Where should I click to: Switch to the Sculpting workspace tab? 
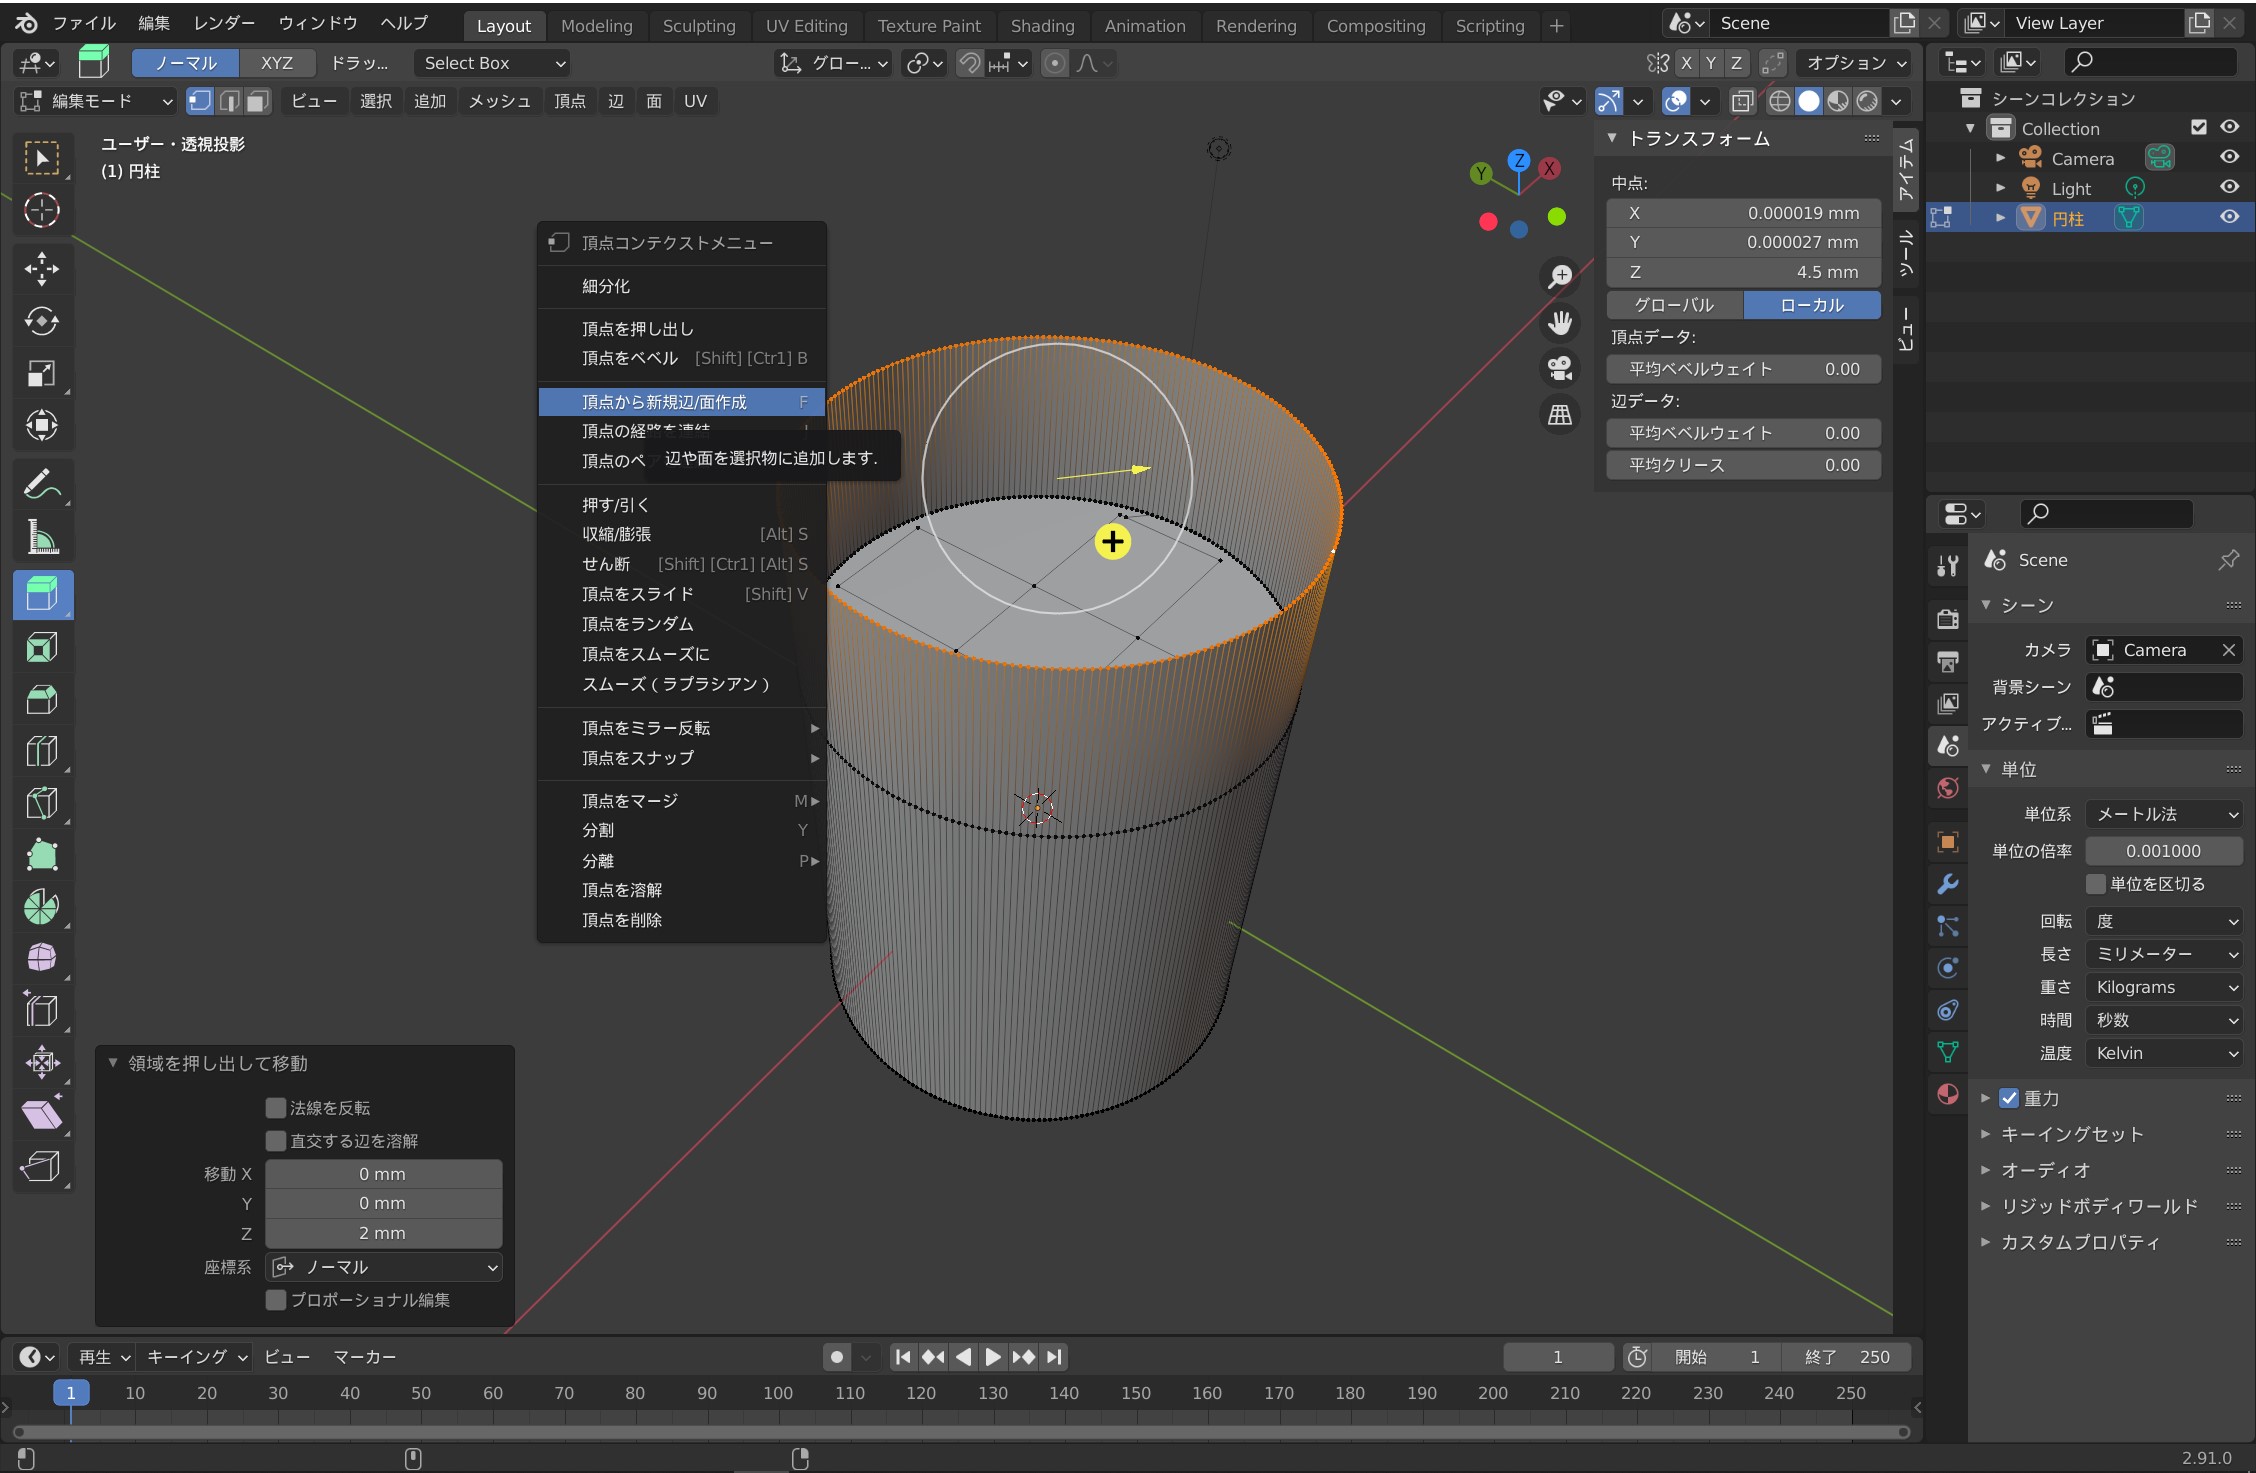(698, 26)
